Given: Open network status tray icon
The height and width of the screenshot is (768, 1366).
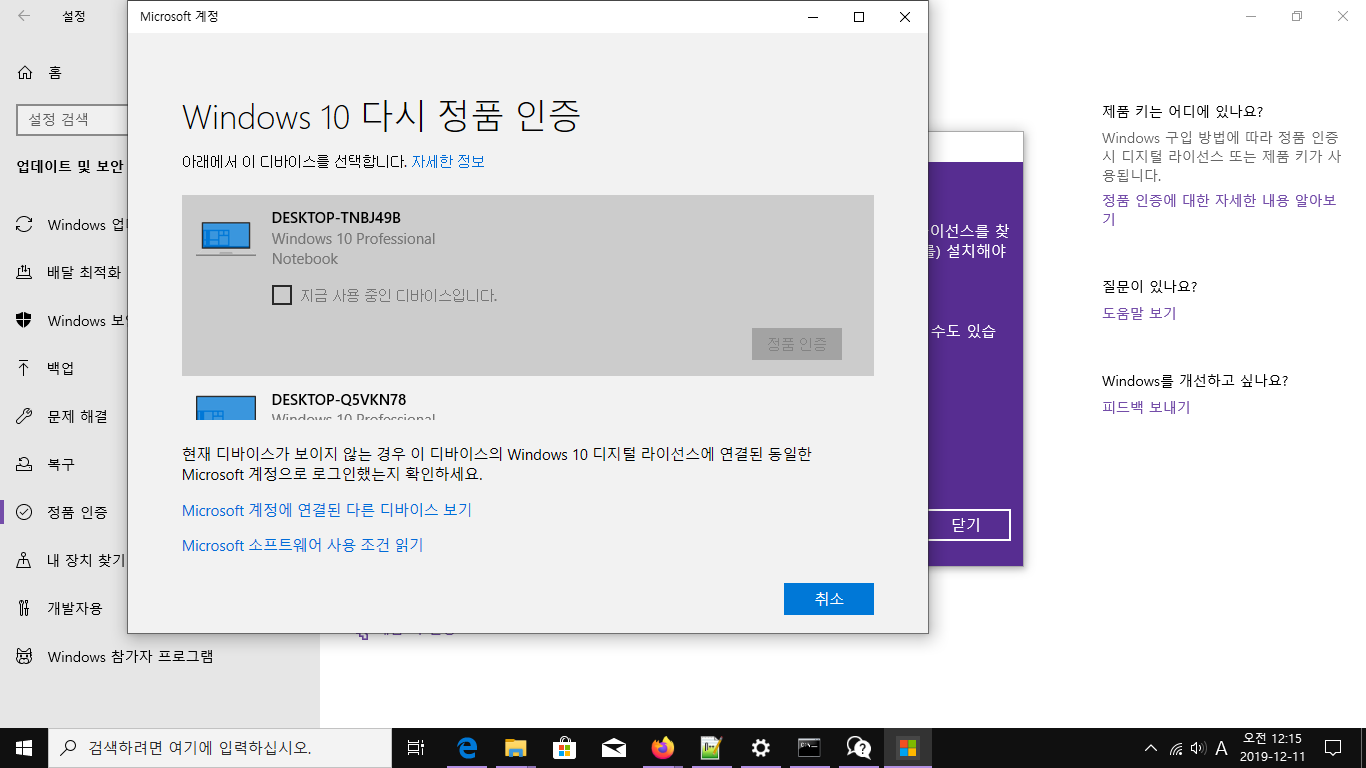Looking at the screenshot, I should [1175, 748].
